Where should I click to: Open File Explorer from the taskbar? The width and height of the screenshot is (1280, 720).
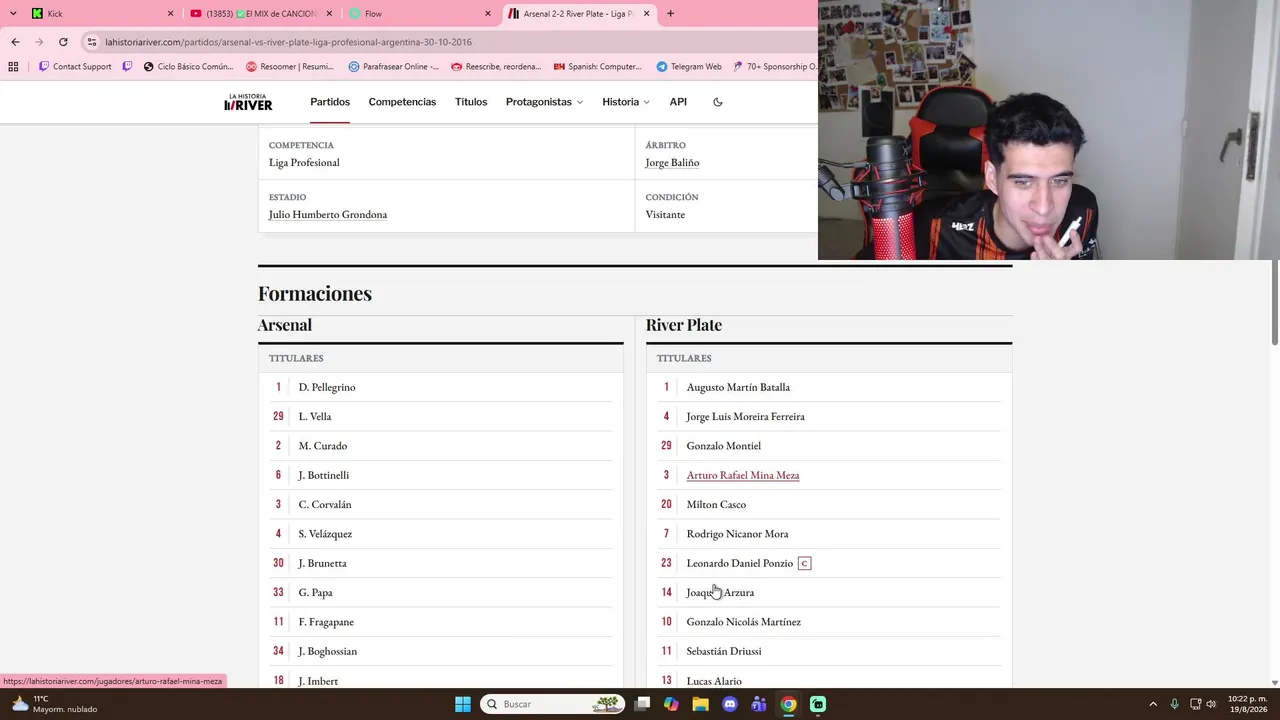click(x=700, y=704)
